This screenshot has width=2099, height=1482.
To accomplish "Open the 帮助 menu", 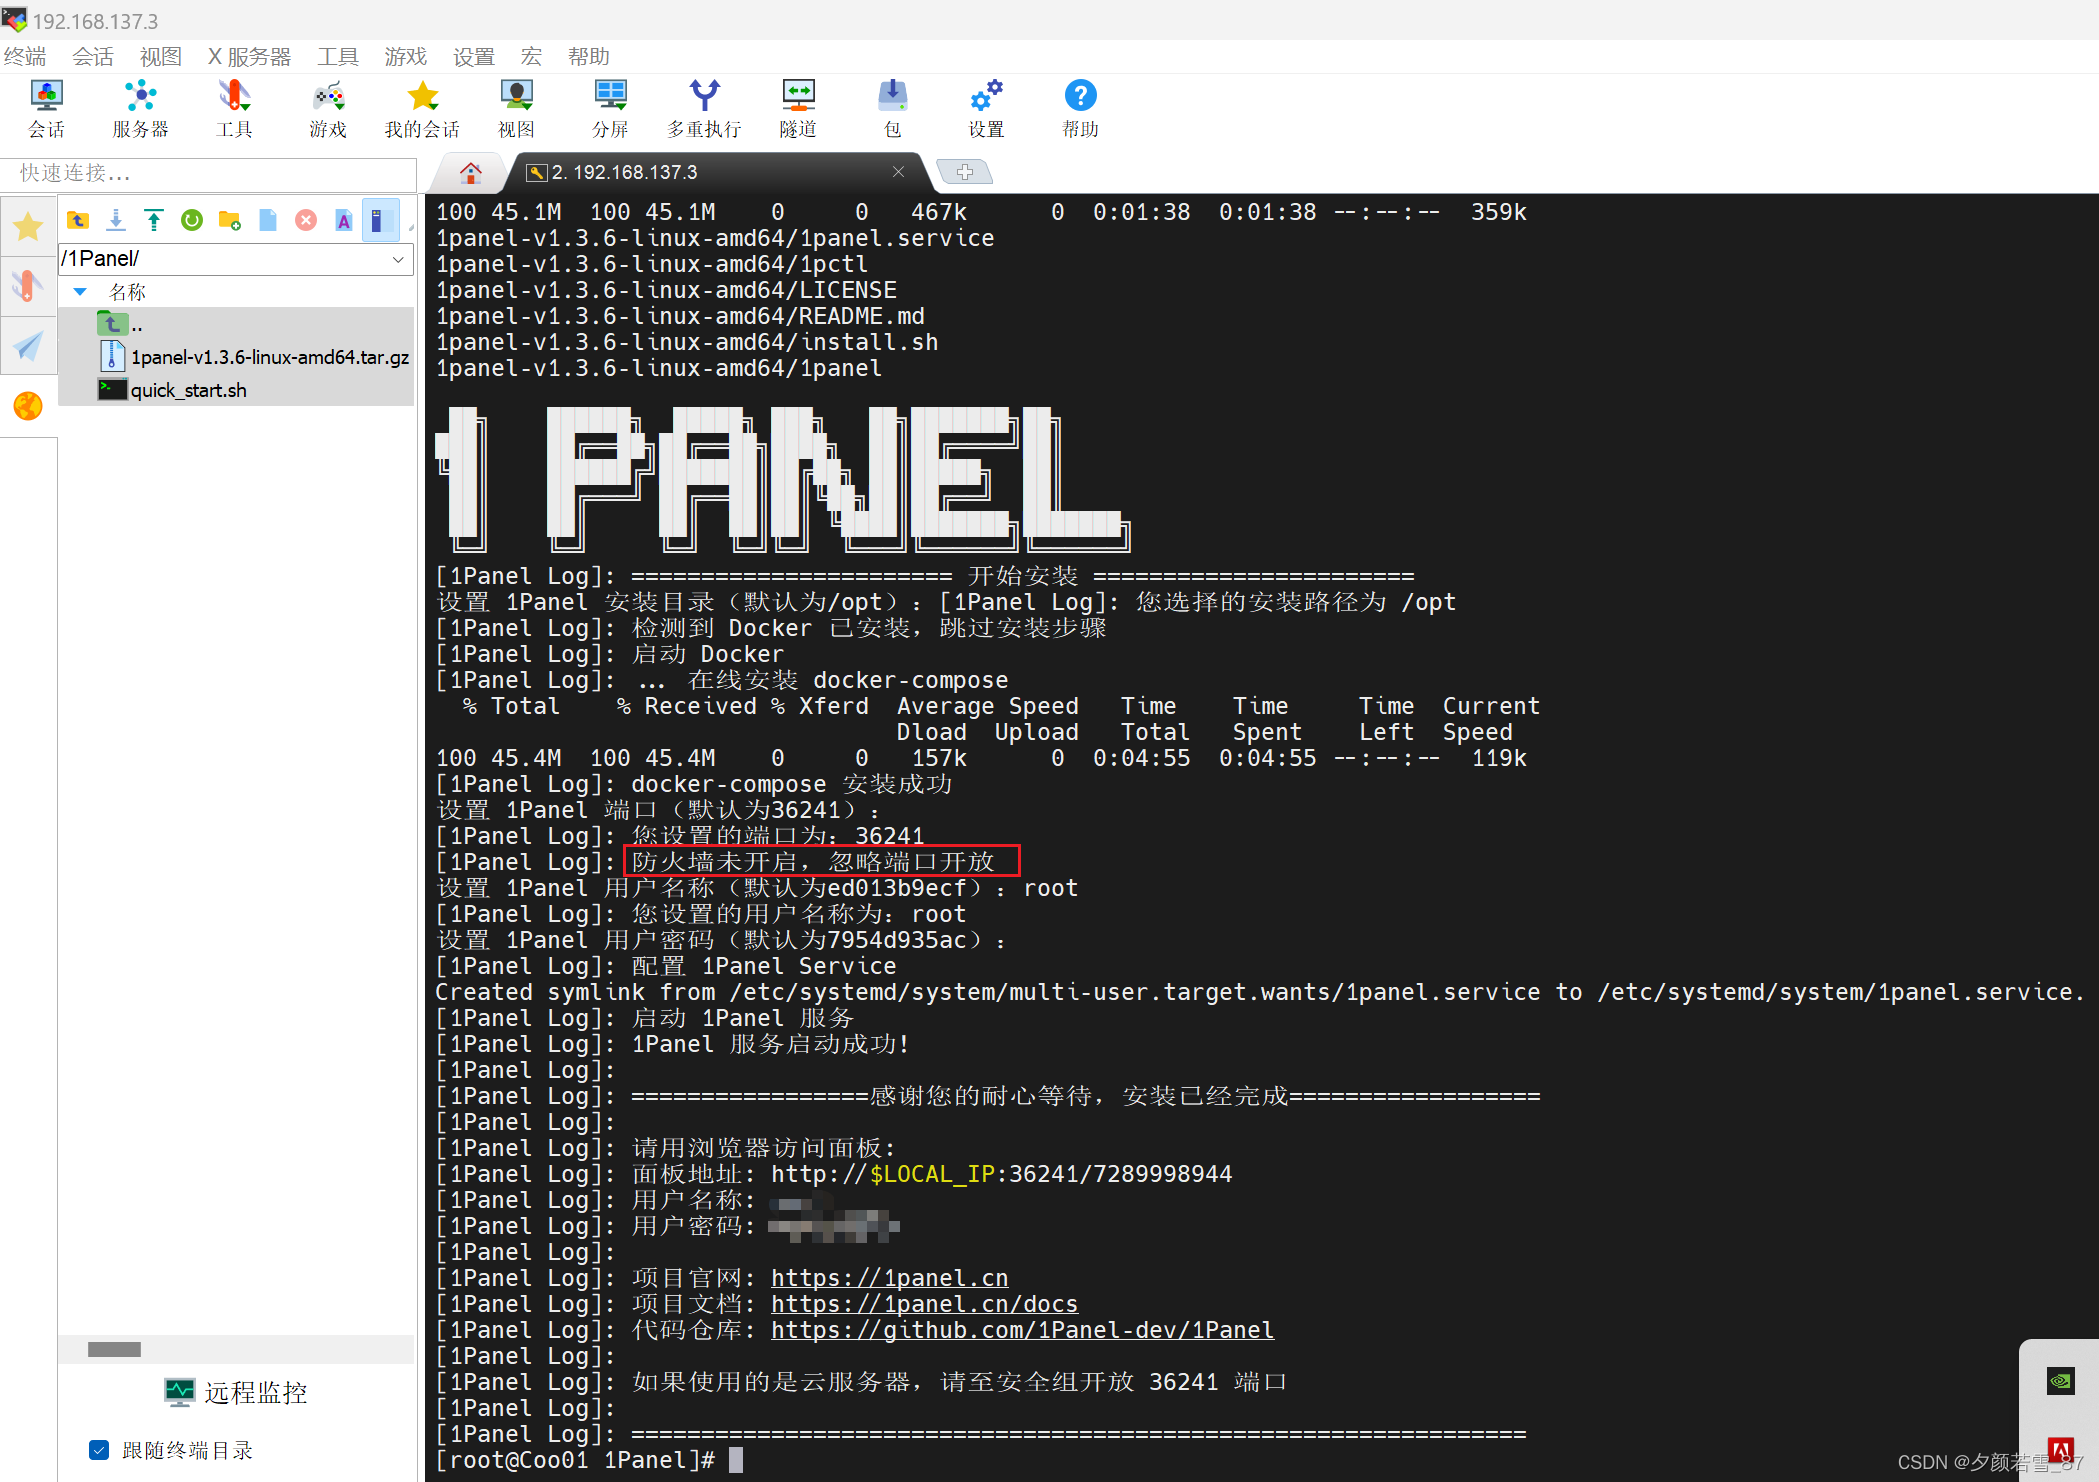I will (589, 56).
